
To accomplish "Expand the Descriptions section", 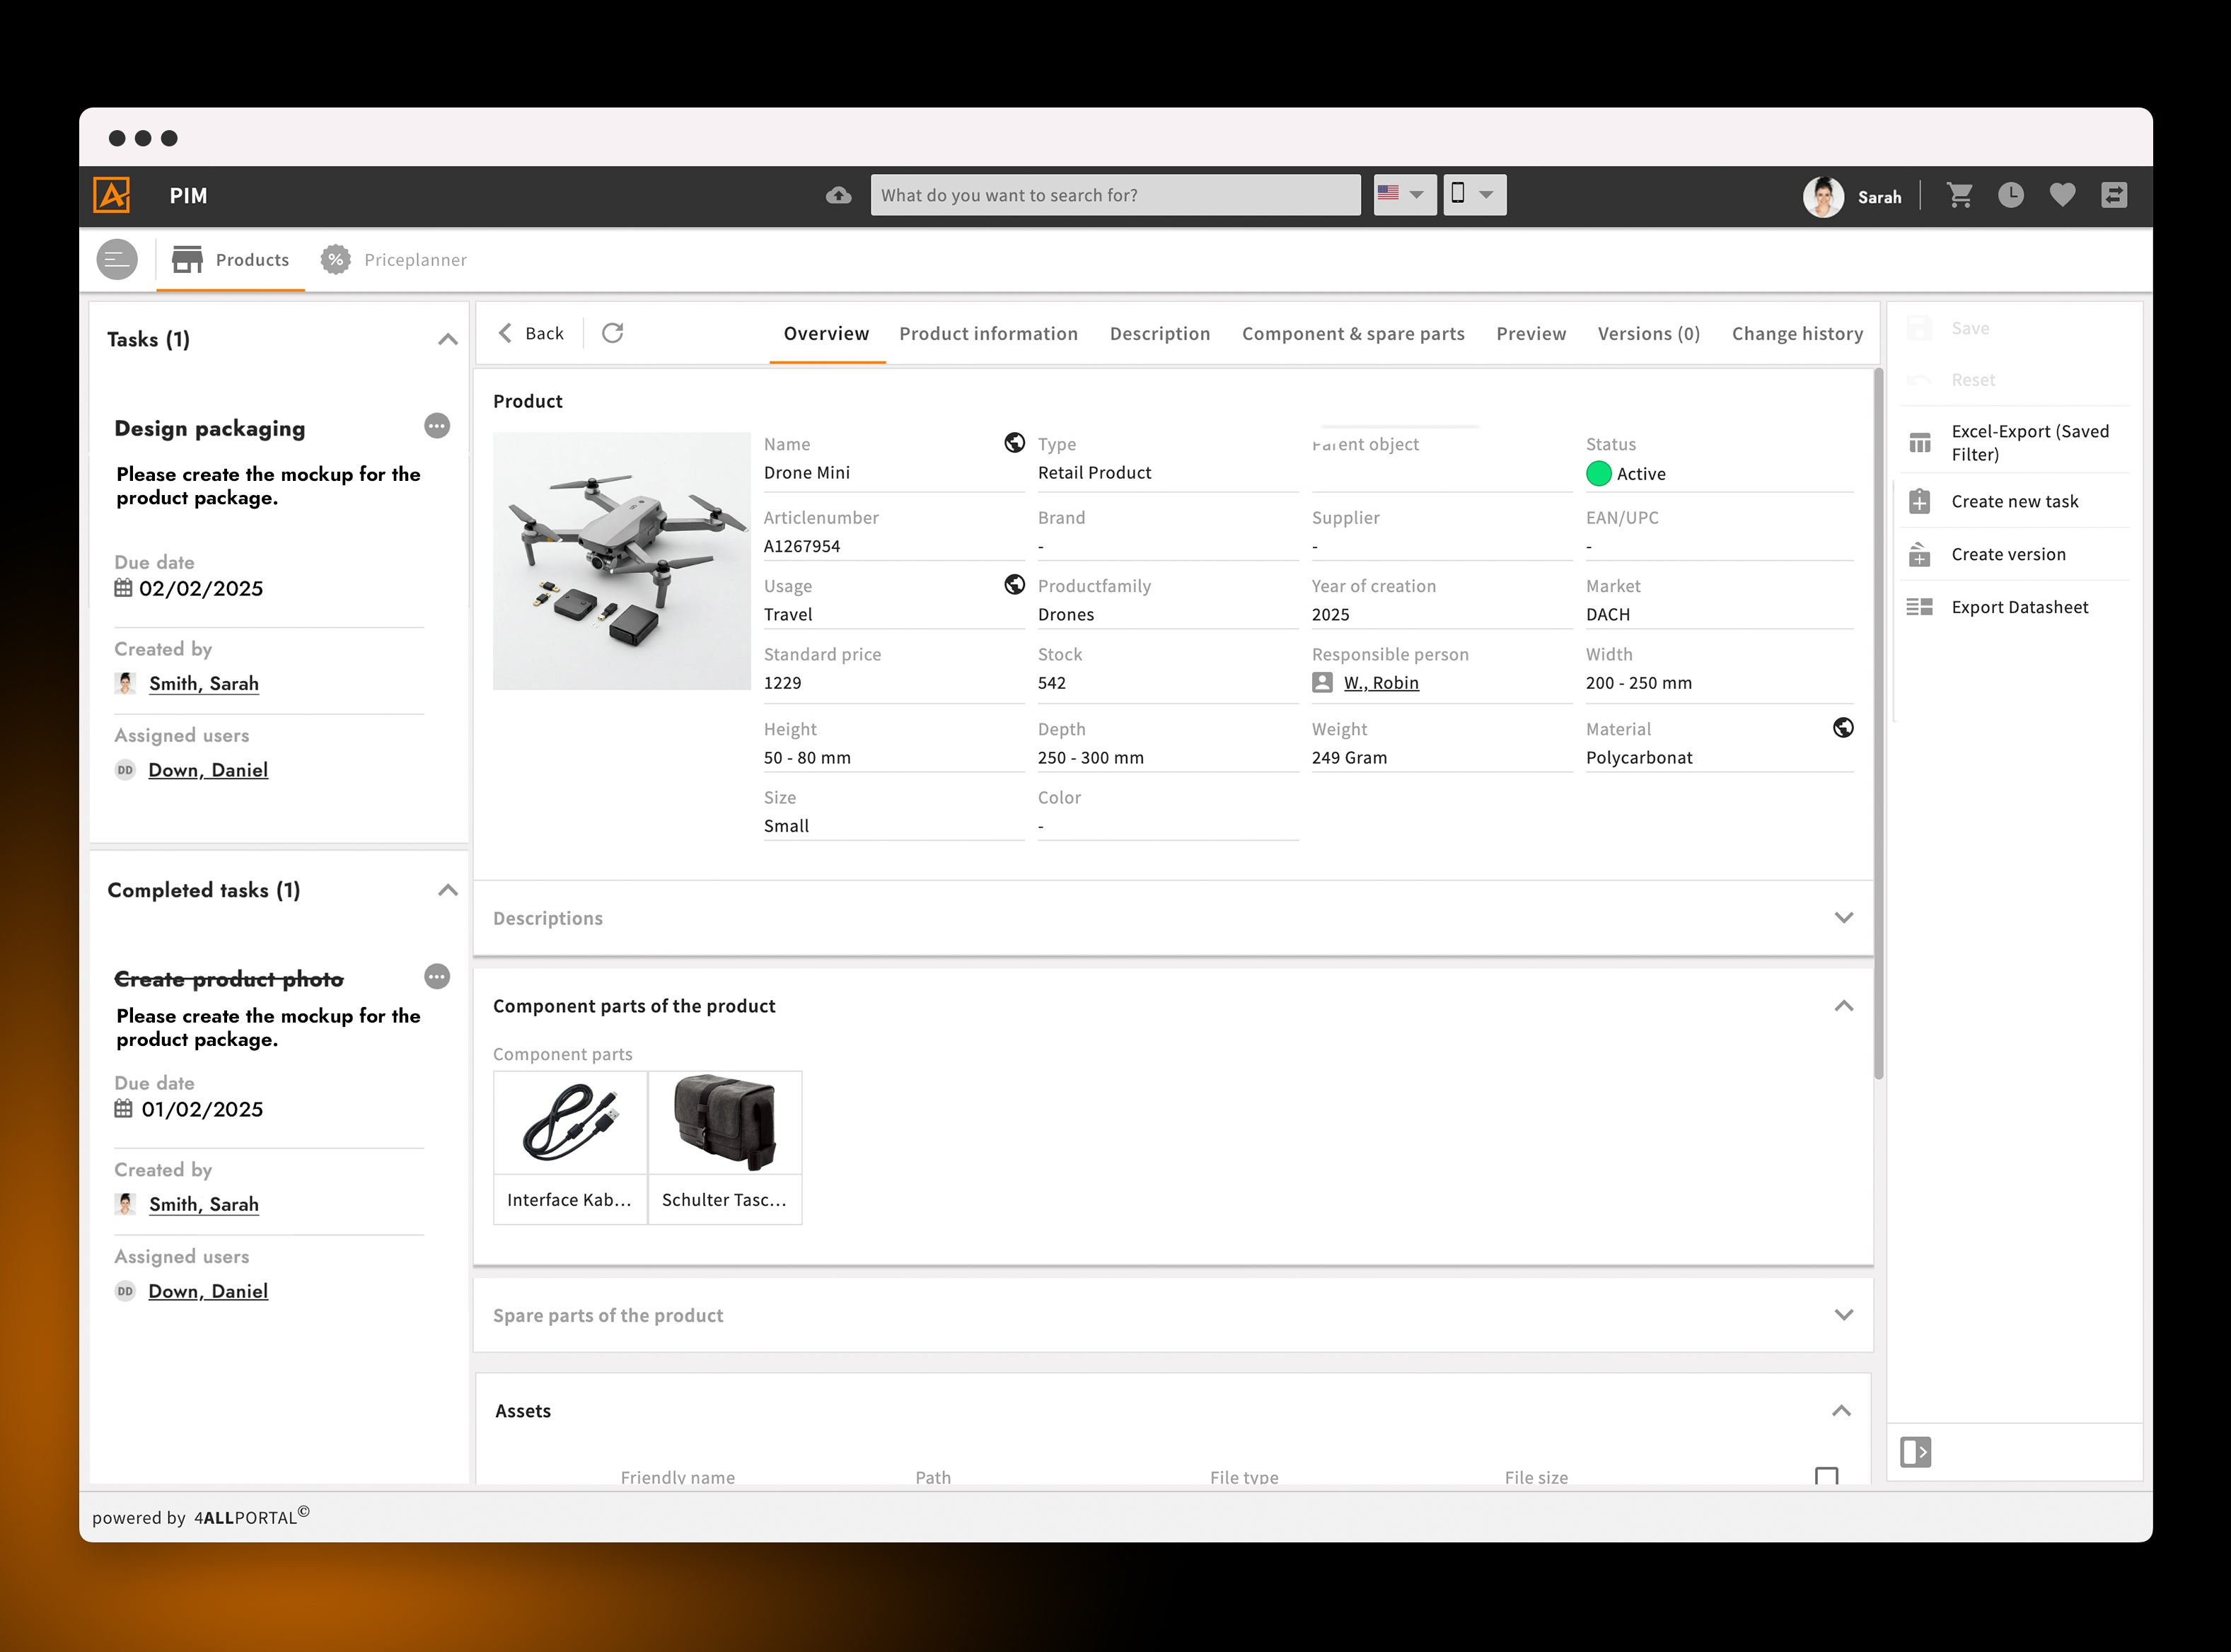I will click(x=1843, y=917).
